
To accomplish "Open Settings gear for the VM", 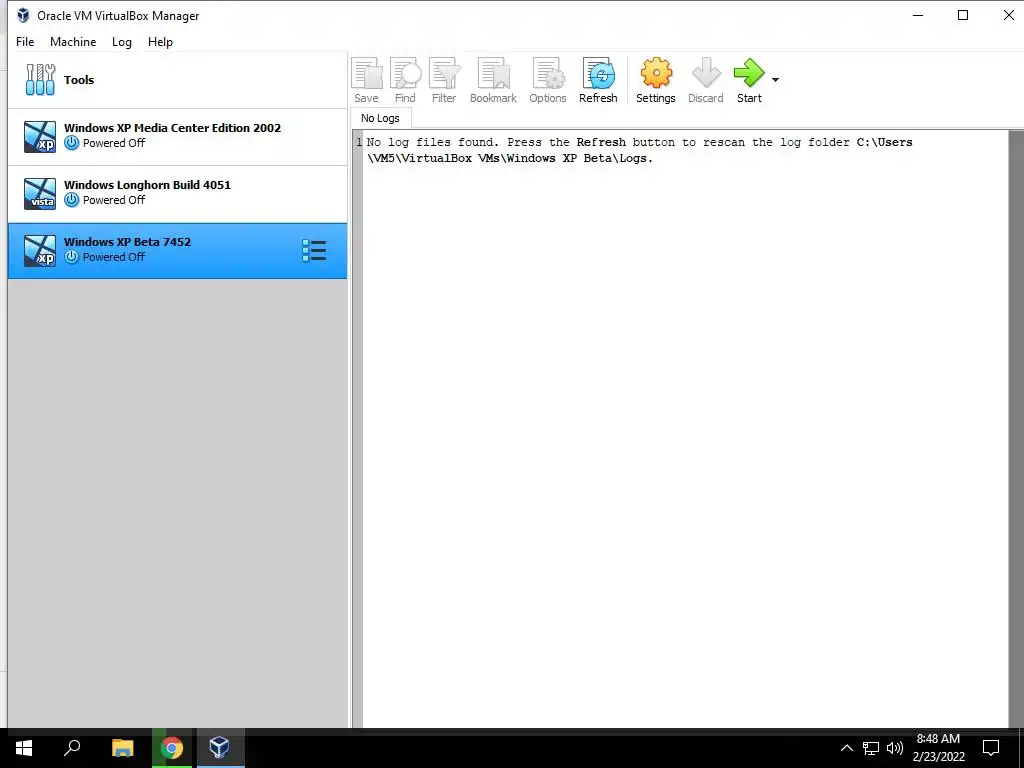I will pos(656,80).
